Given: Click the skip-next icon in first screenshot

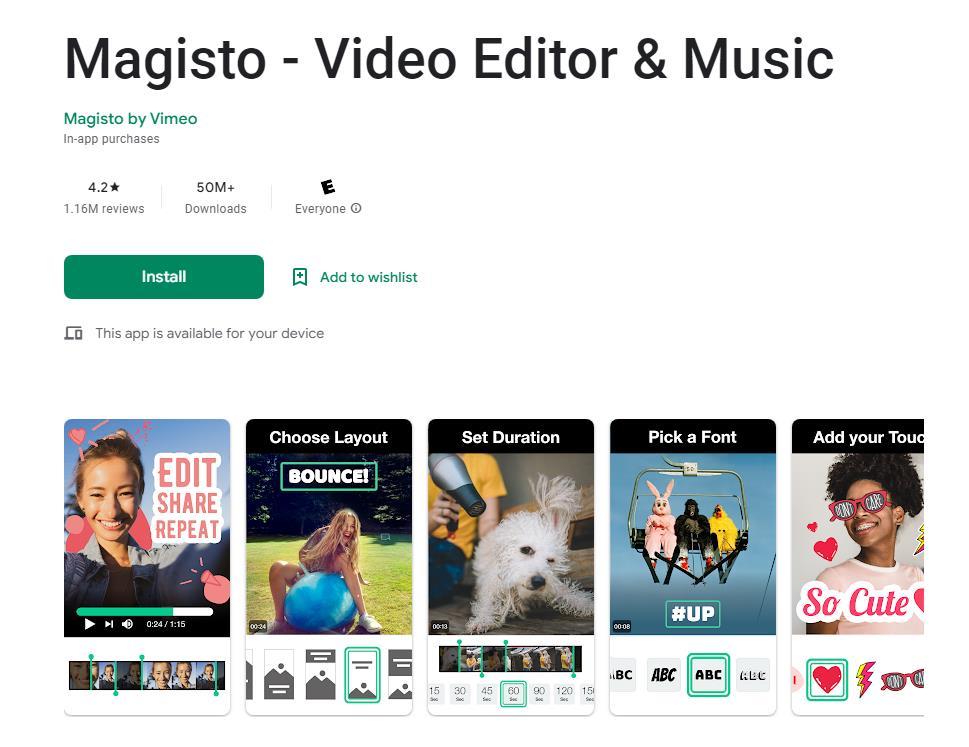Looking at the screenshot, I should pyautogui.click(x=109, y=624).
